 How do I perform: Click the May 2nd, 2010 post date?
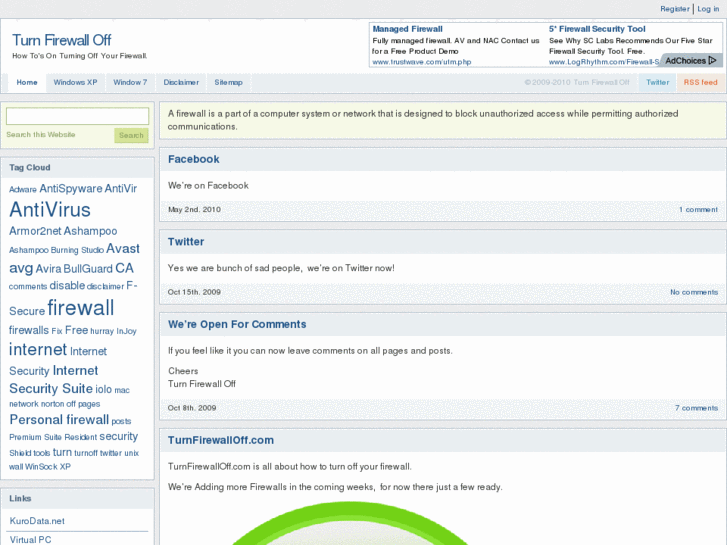(x=194, y=210)
